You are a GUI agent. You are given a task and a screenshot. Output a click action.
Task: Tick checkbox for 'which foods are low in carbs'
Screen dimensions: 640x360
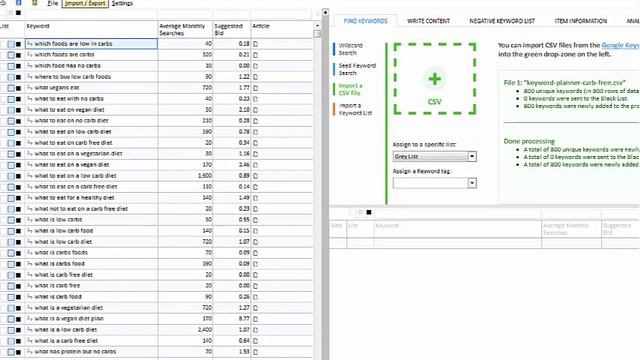click(11, 44)
